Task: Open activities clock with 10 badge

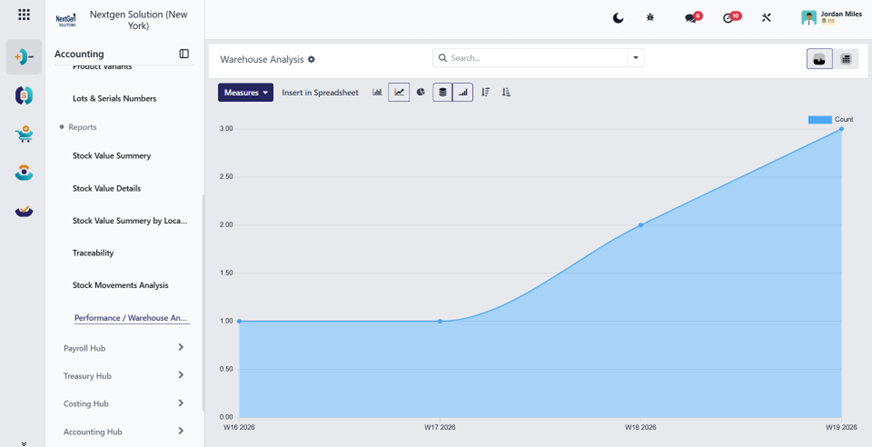Action: (731, 18)
